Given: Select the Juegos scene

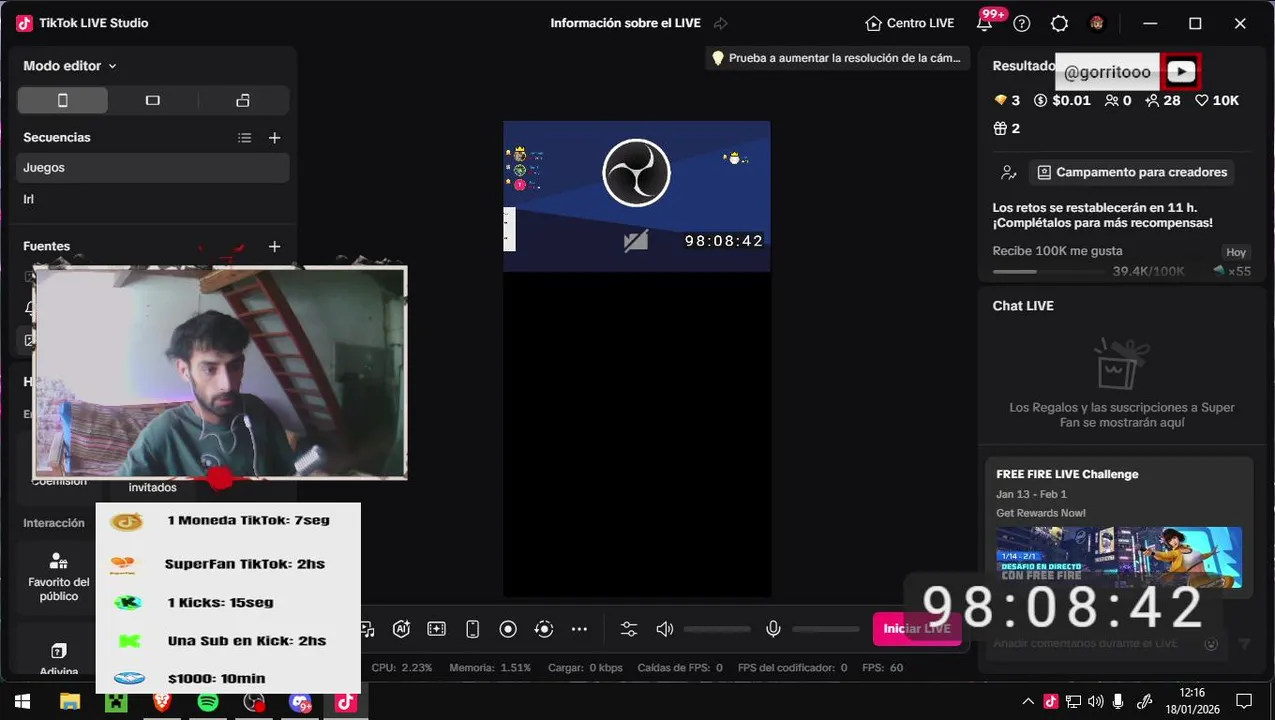Looking at the screenshot, I should click(x=153, y=168).
